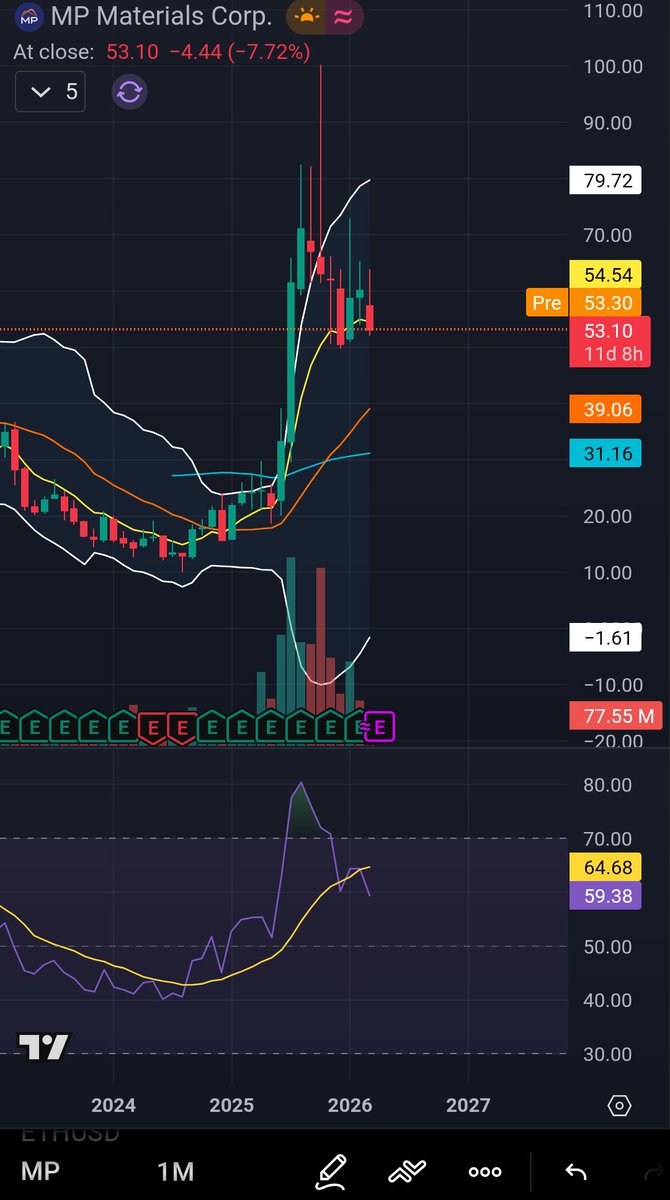Tap the pink wavy data-status icon
Image resolution: width=670 pixels, height=1200 pixels.
pyautogui.click(x=343, y=17)
